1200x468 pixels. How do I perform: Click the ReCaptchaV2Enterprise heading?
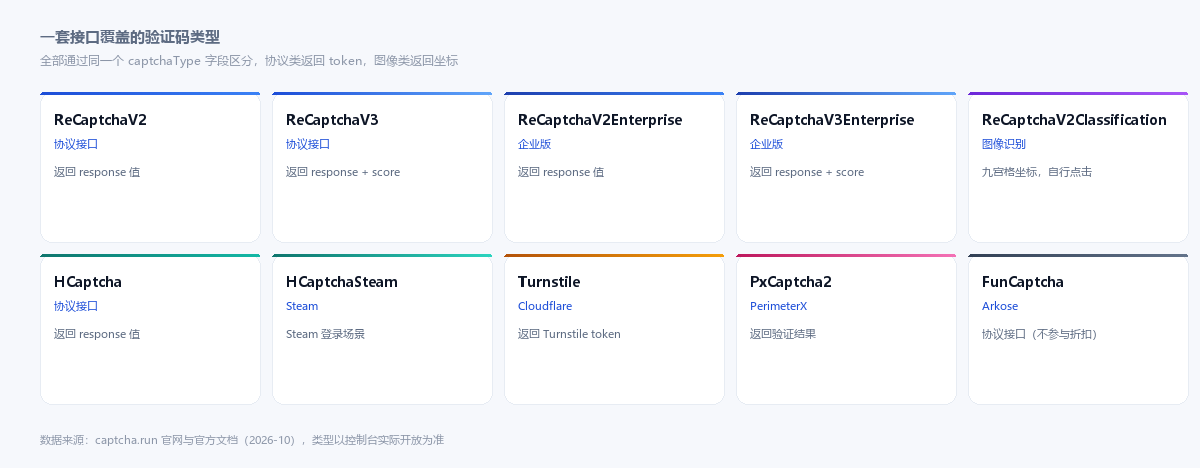[x=600, y=120]
